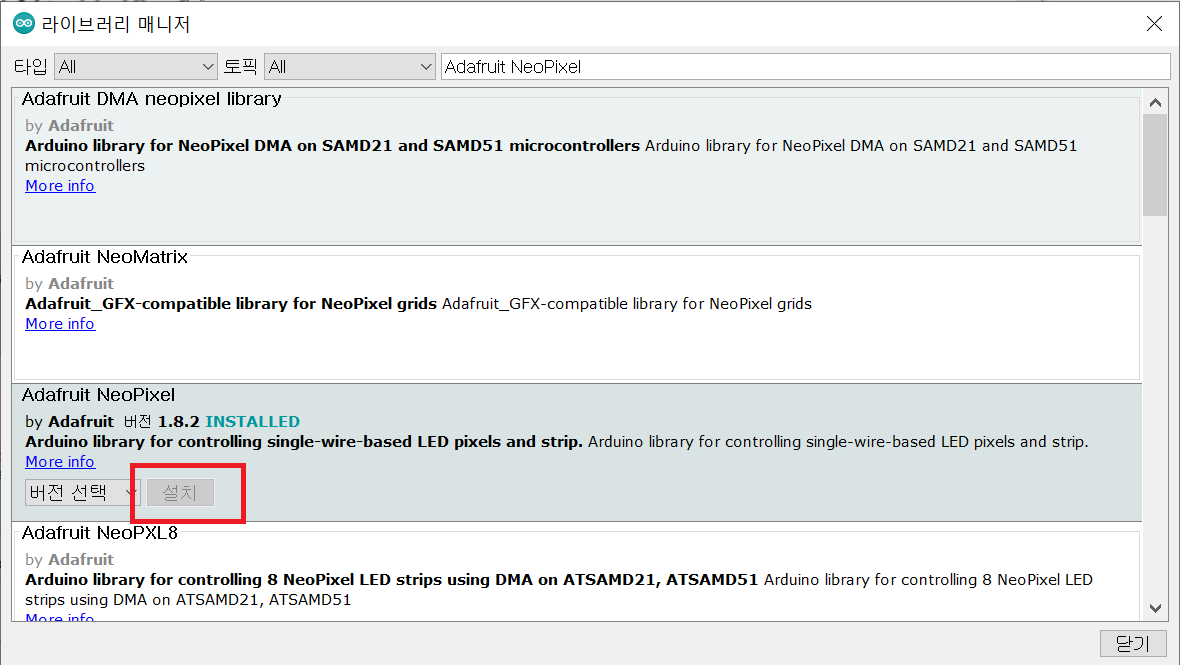Click NeoPXL8 description about 8 LED strips
Viewport: 1180px width, 665px height.
(558, 590)
